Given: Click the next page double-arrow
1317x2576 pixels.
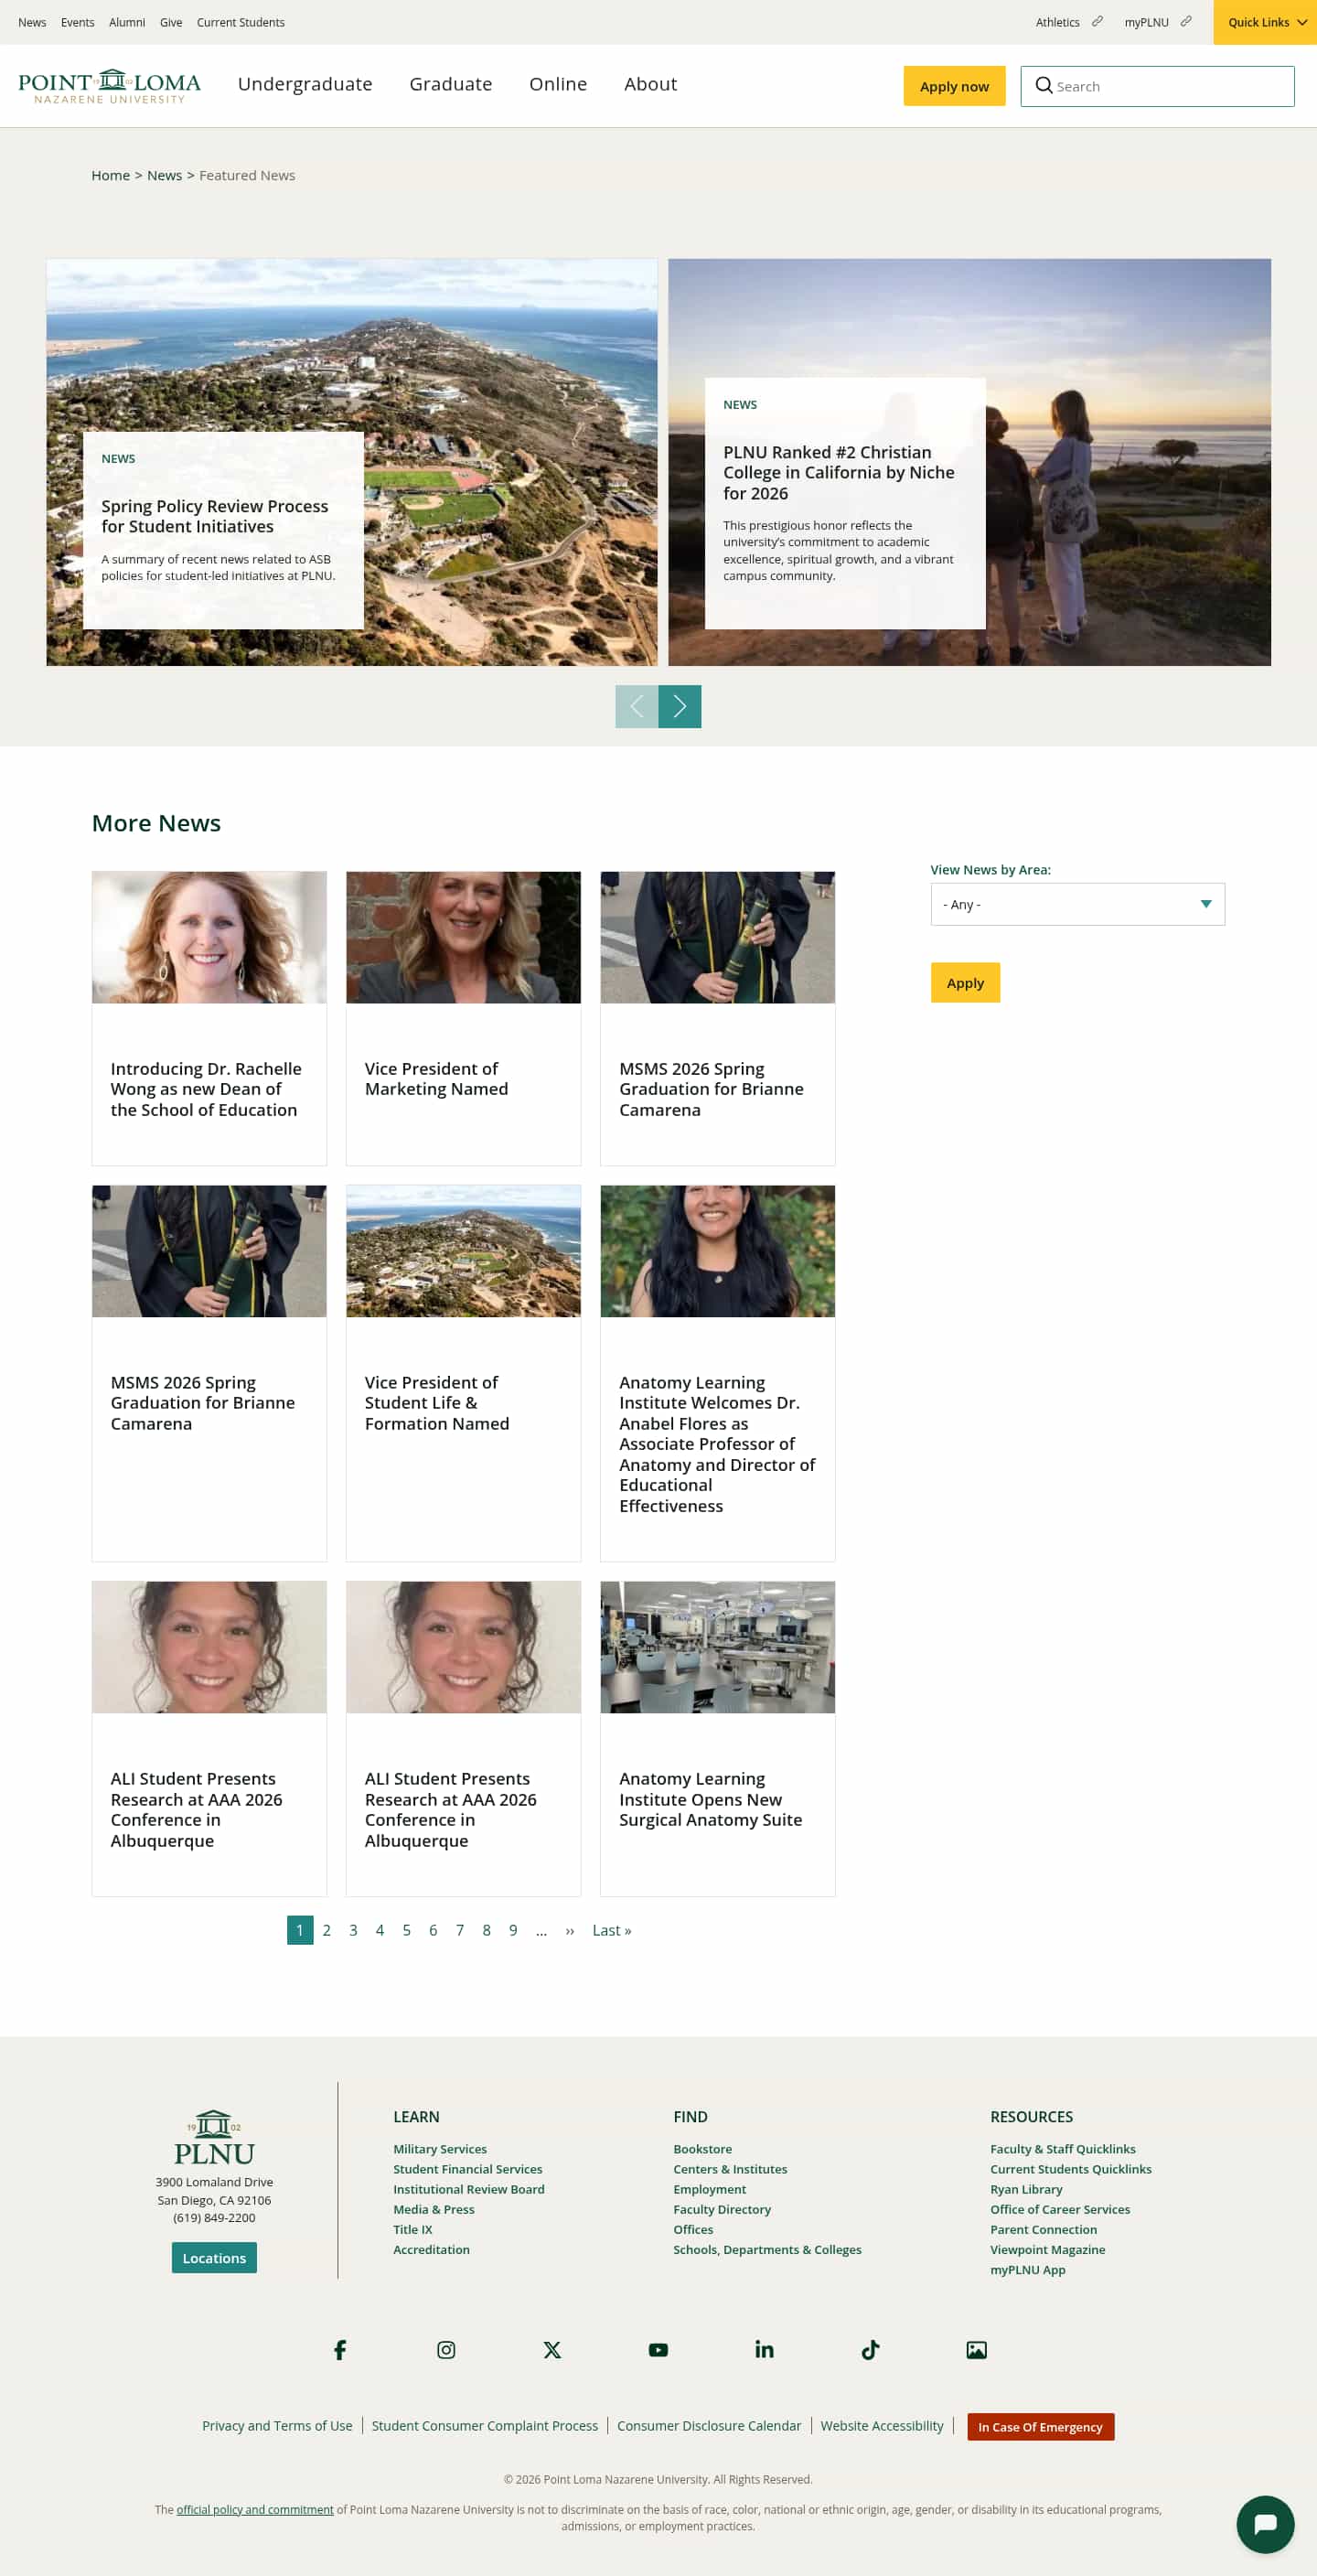Looking at the screenshot, I should click(x=570, y=1930).
